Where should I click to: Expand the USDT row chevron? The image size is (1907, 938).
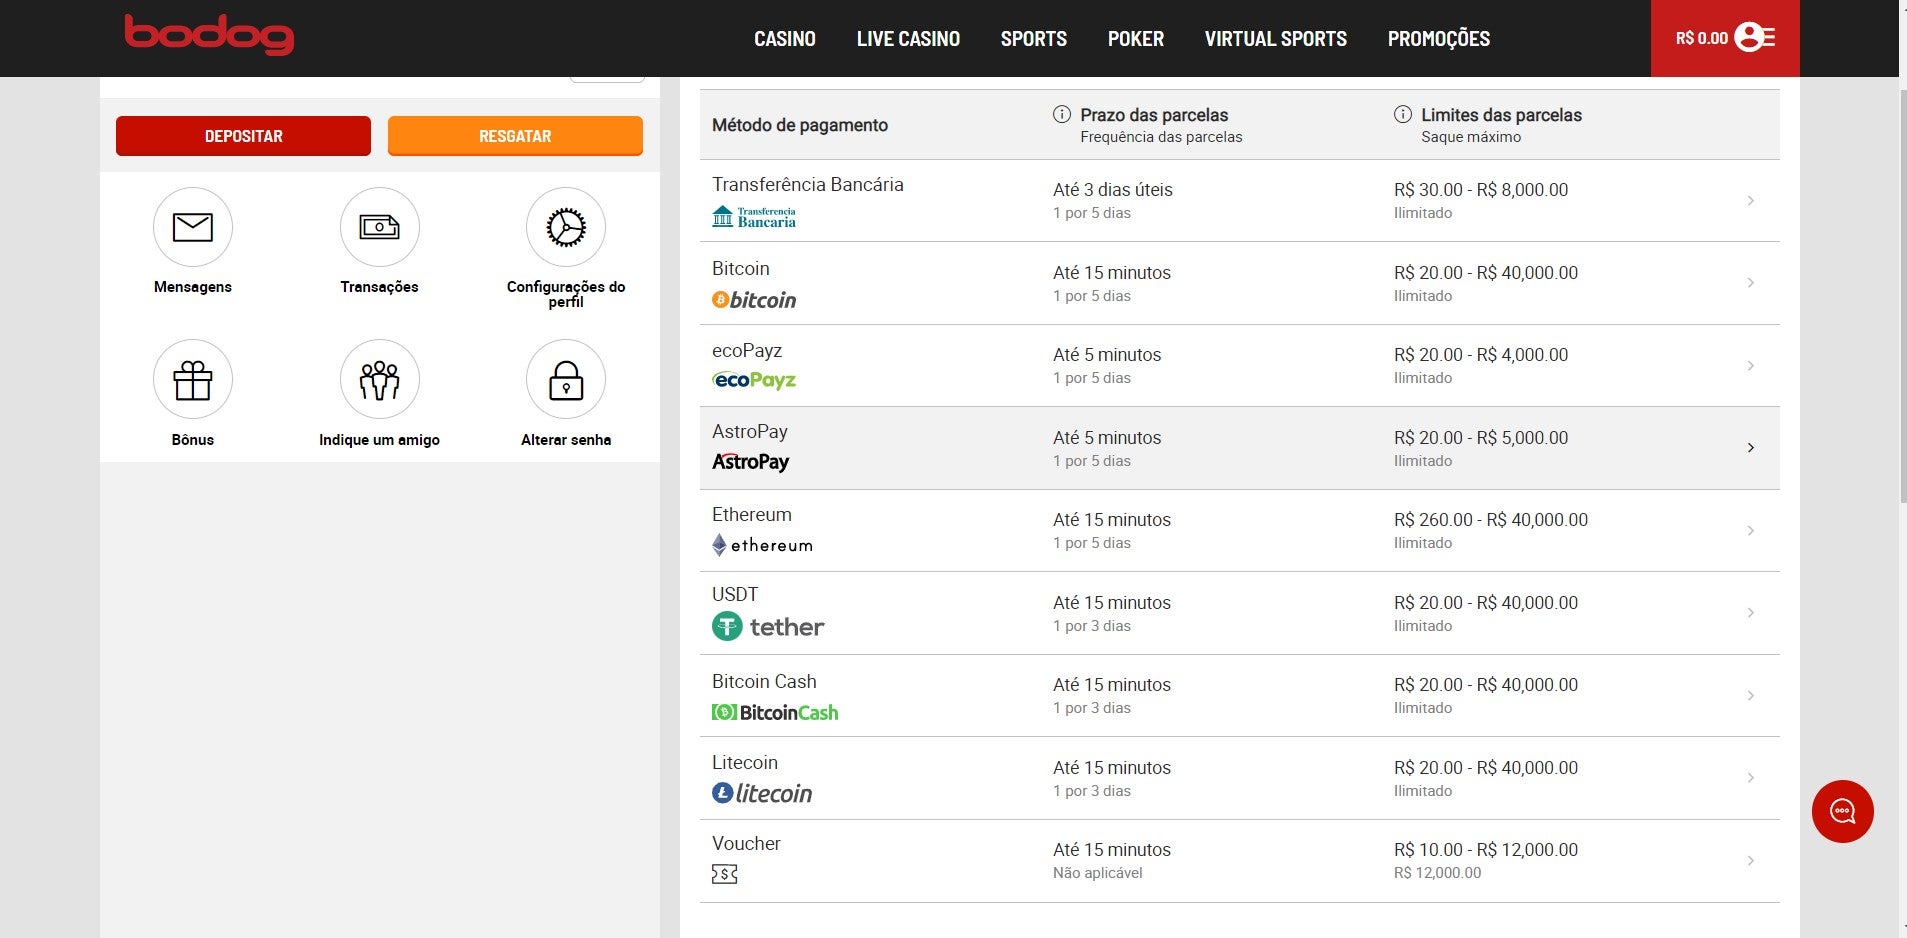1750,613
